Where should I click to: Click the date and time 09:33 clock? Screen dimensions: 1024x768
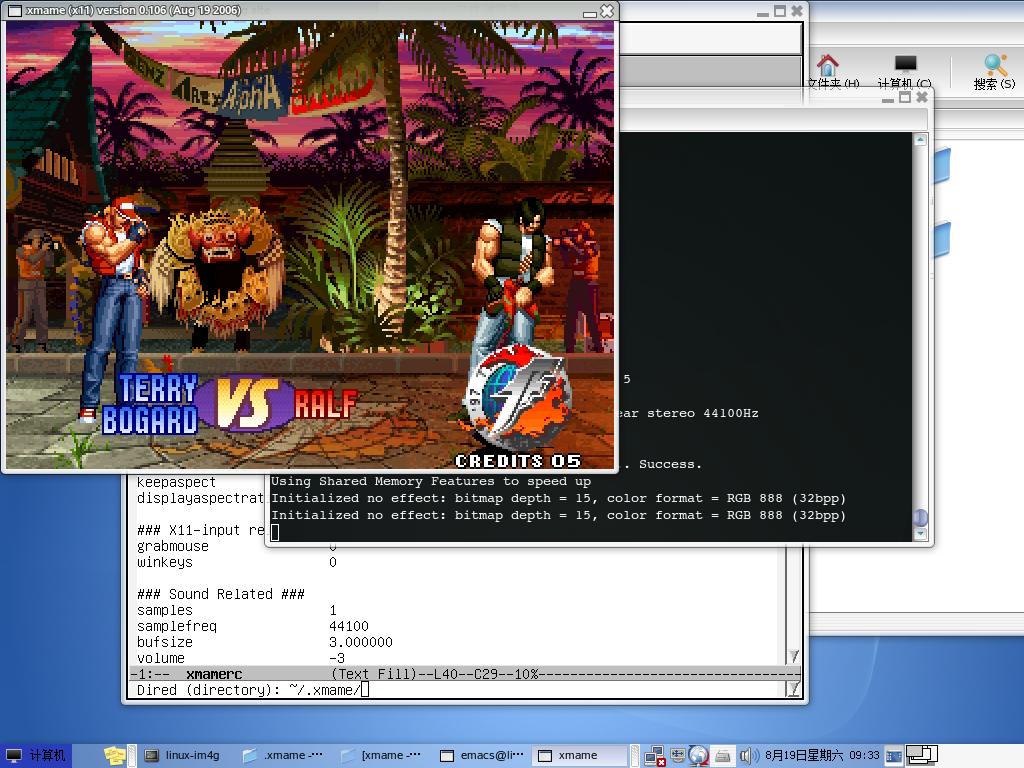tap(822, 756)
